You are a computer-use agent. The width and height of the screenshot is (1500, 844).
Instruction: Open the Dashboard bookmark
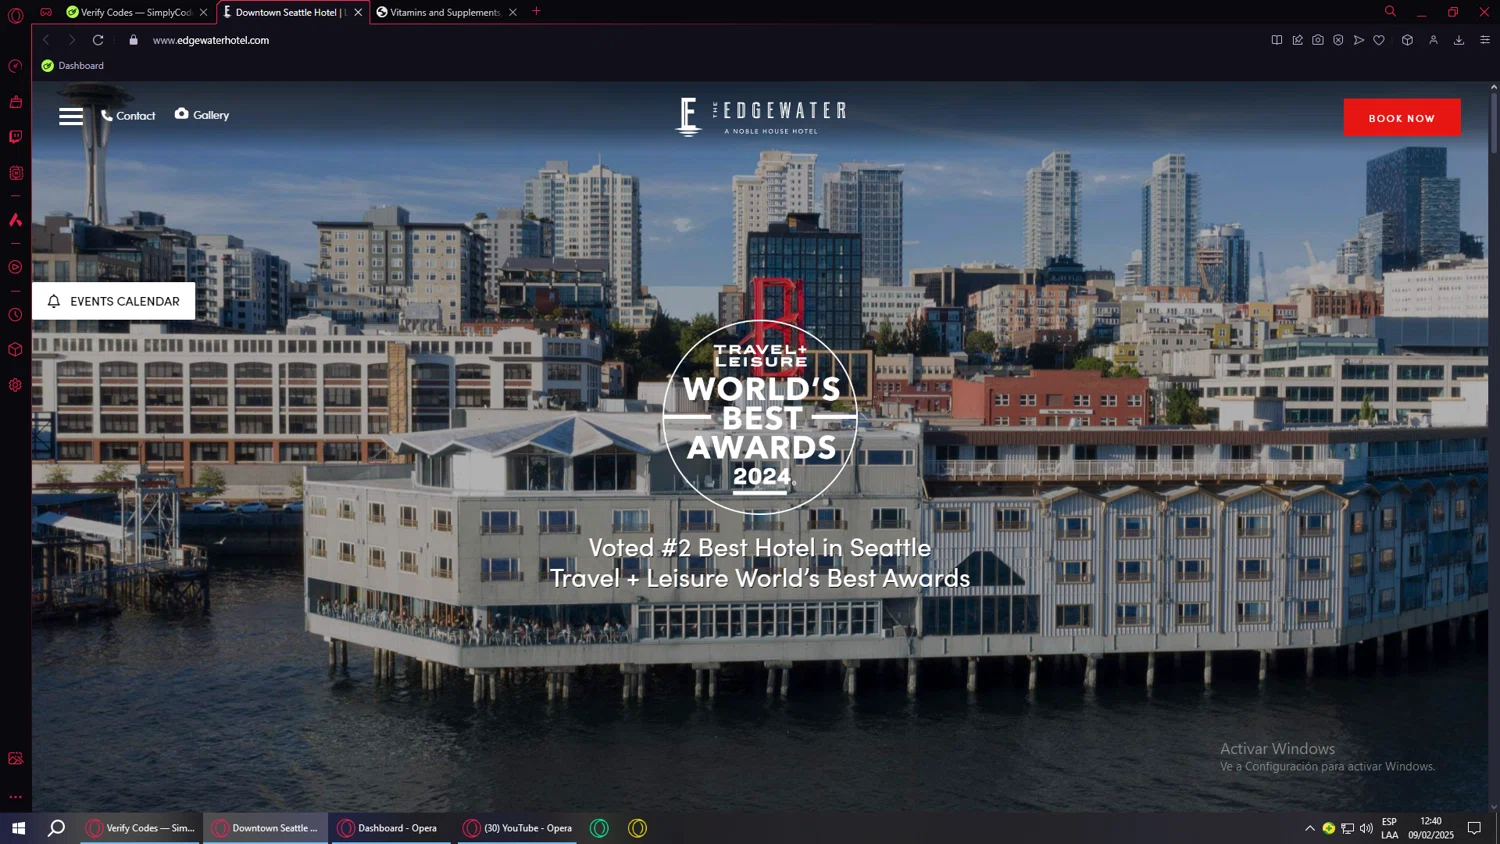point(72,66)
